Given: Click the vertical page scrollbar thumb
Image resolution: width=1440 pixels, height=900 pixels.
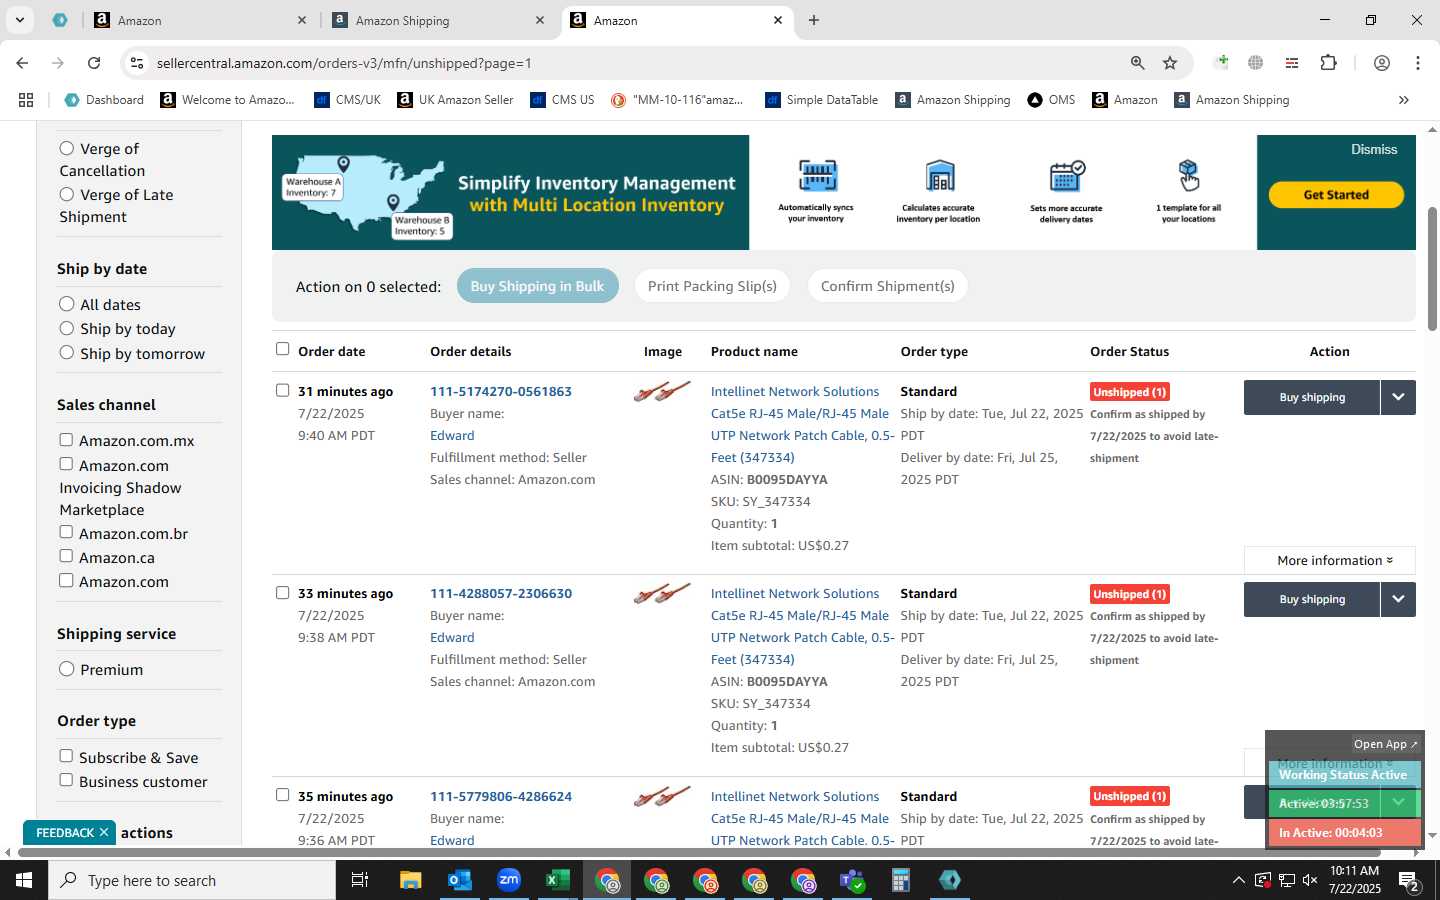Looking at the screenshot, I should pyautogui.click(x=1432, y=268).
